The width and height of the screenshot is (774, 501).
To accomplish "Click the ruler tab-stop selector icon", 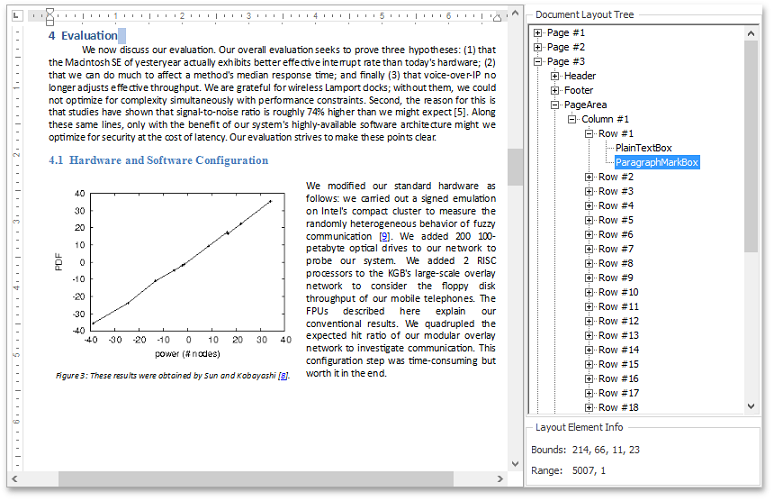I will tap(16, 16).
